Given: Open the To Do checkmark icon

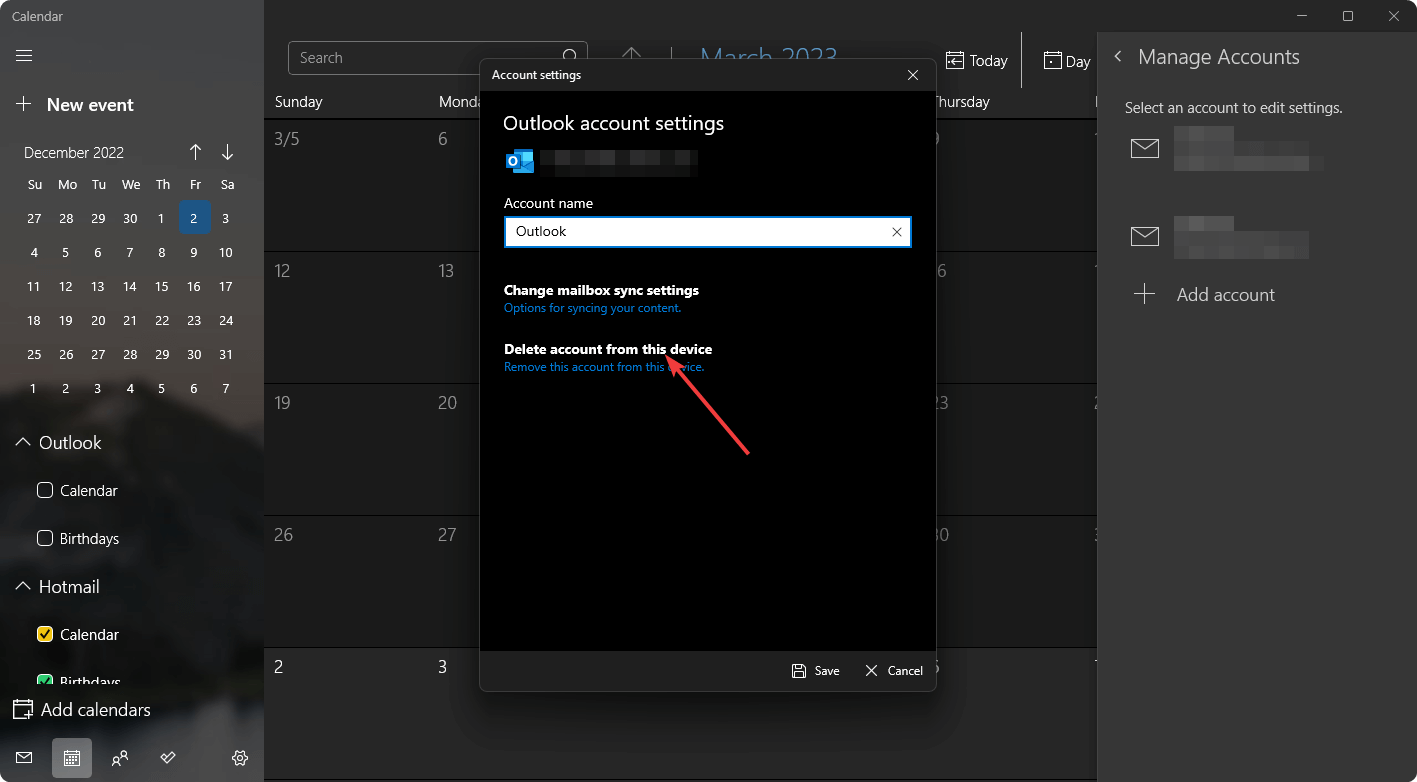Looking at the screenshot, I should (168, 758).
